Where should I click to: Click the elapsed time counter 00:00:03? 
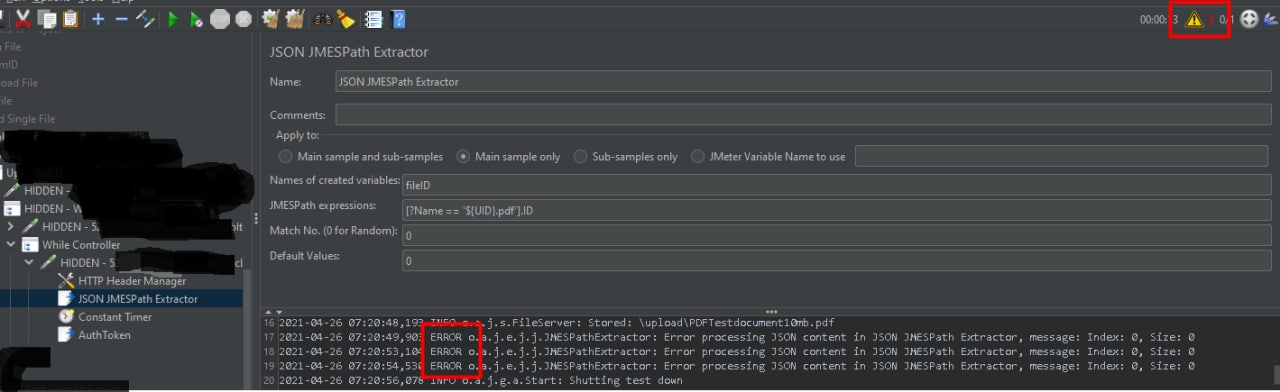(1159, 20)
